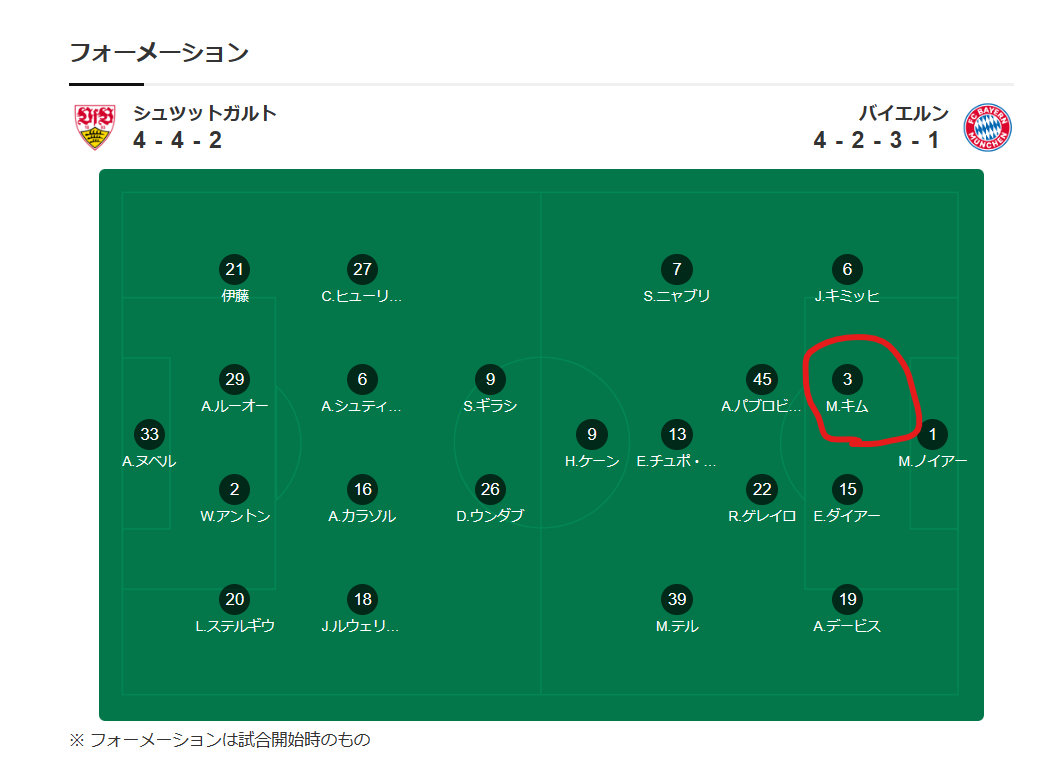Screen dimensions: 1060x777
Task: Click number 39 M.テル marker
Action: click(x=677, y=599)
